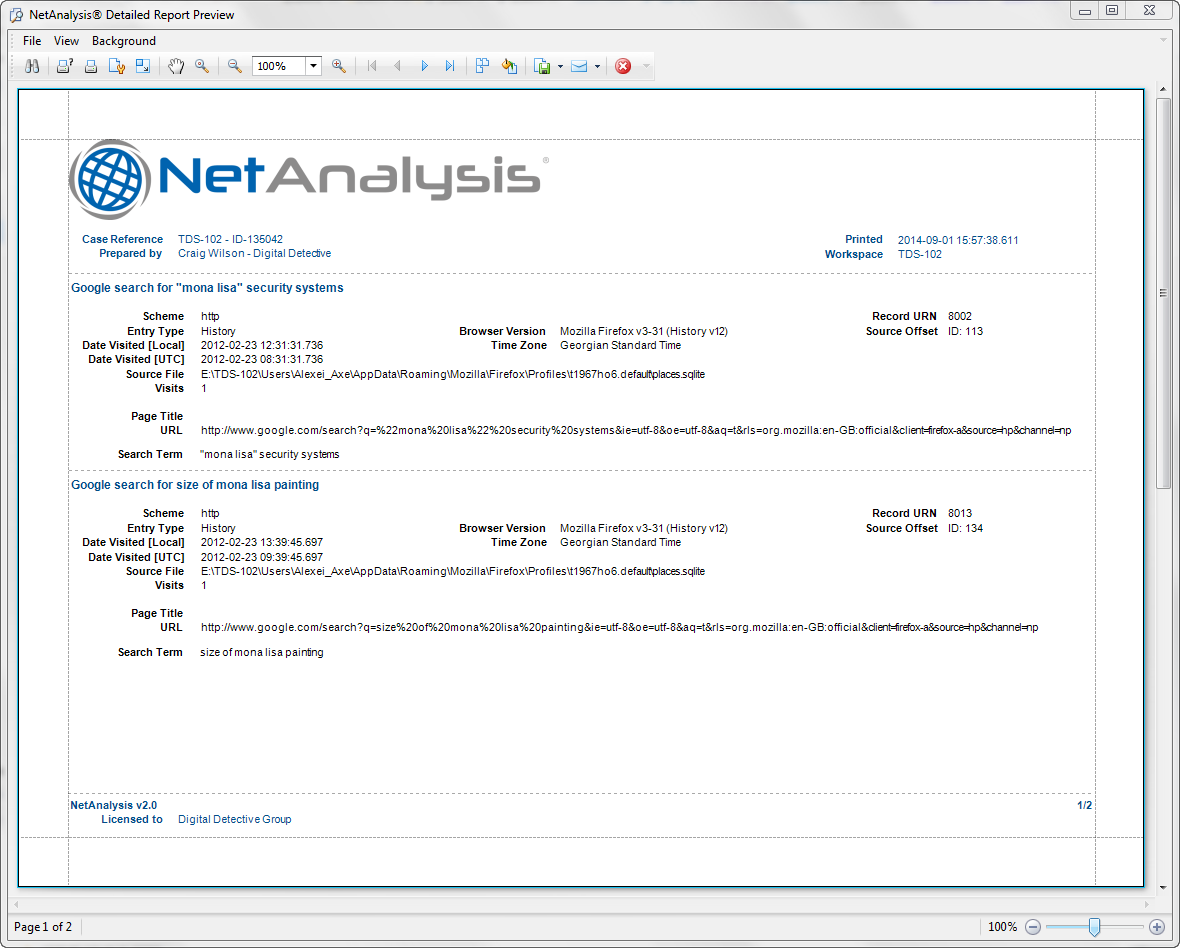Image resolution: width=1180 pixels, height=948 pixels.
Task: Click search term '"mona lisa" security systems'
Action: (269, 454)
